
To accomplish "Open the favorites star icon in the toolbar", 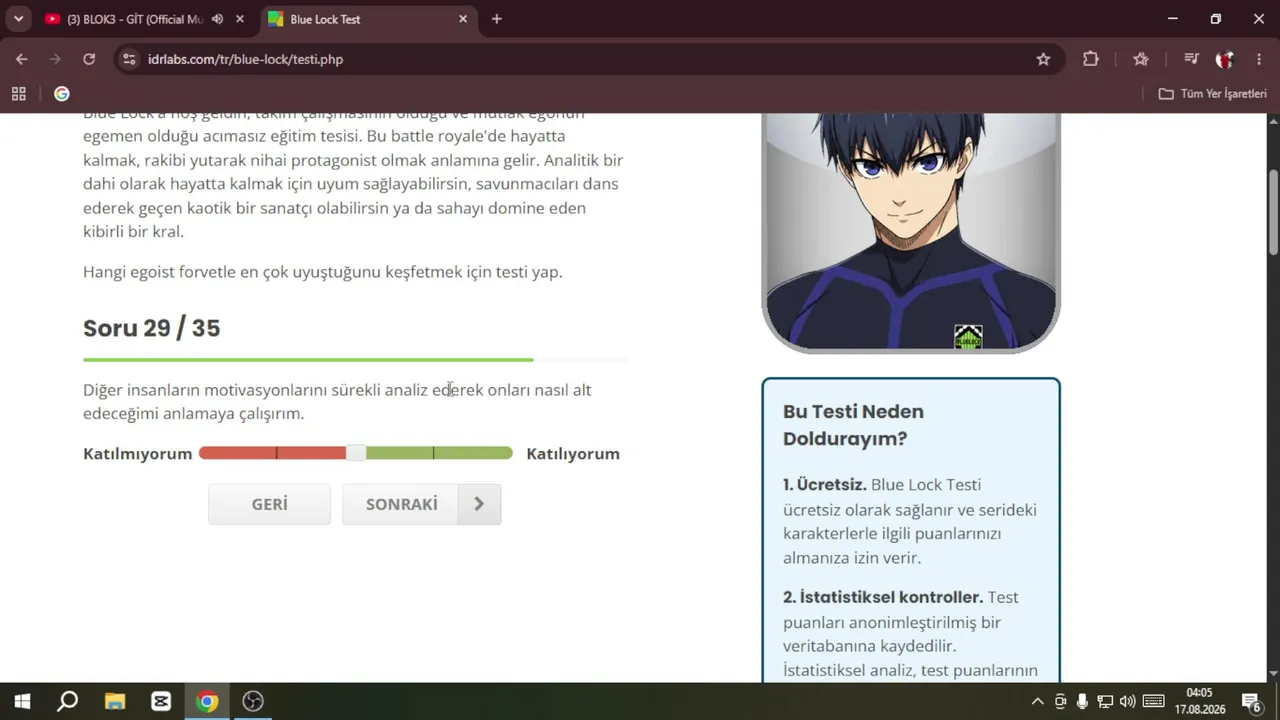I will (1141, 59).
